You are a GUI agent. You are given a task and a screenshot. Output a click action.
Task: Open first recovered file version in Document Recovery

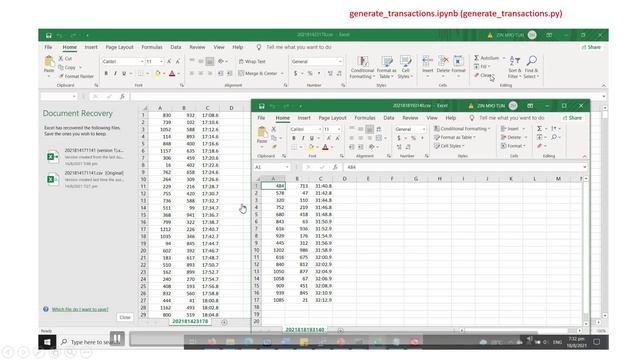86,157
